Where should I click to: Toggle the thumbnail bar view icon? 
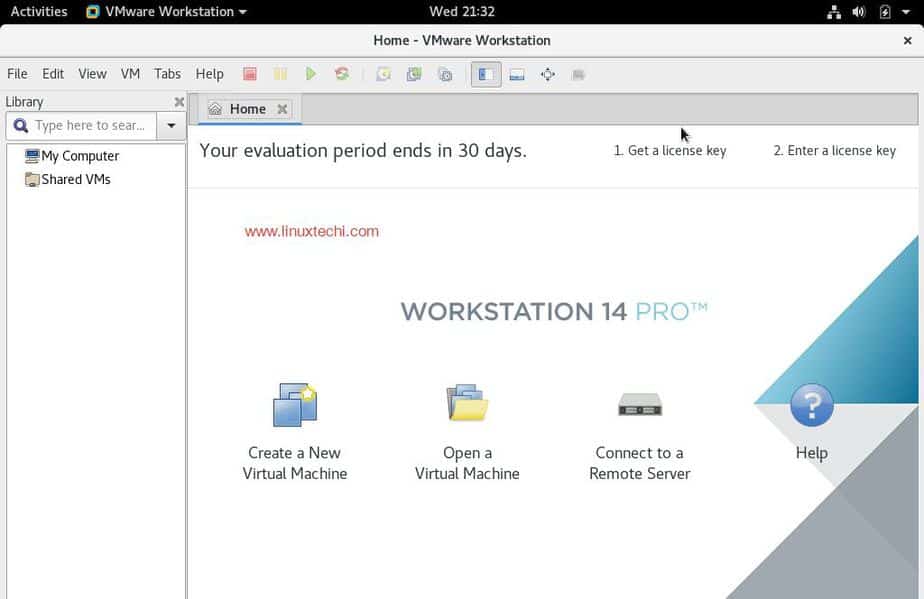(517, 74)
